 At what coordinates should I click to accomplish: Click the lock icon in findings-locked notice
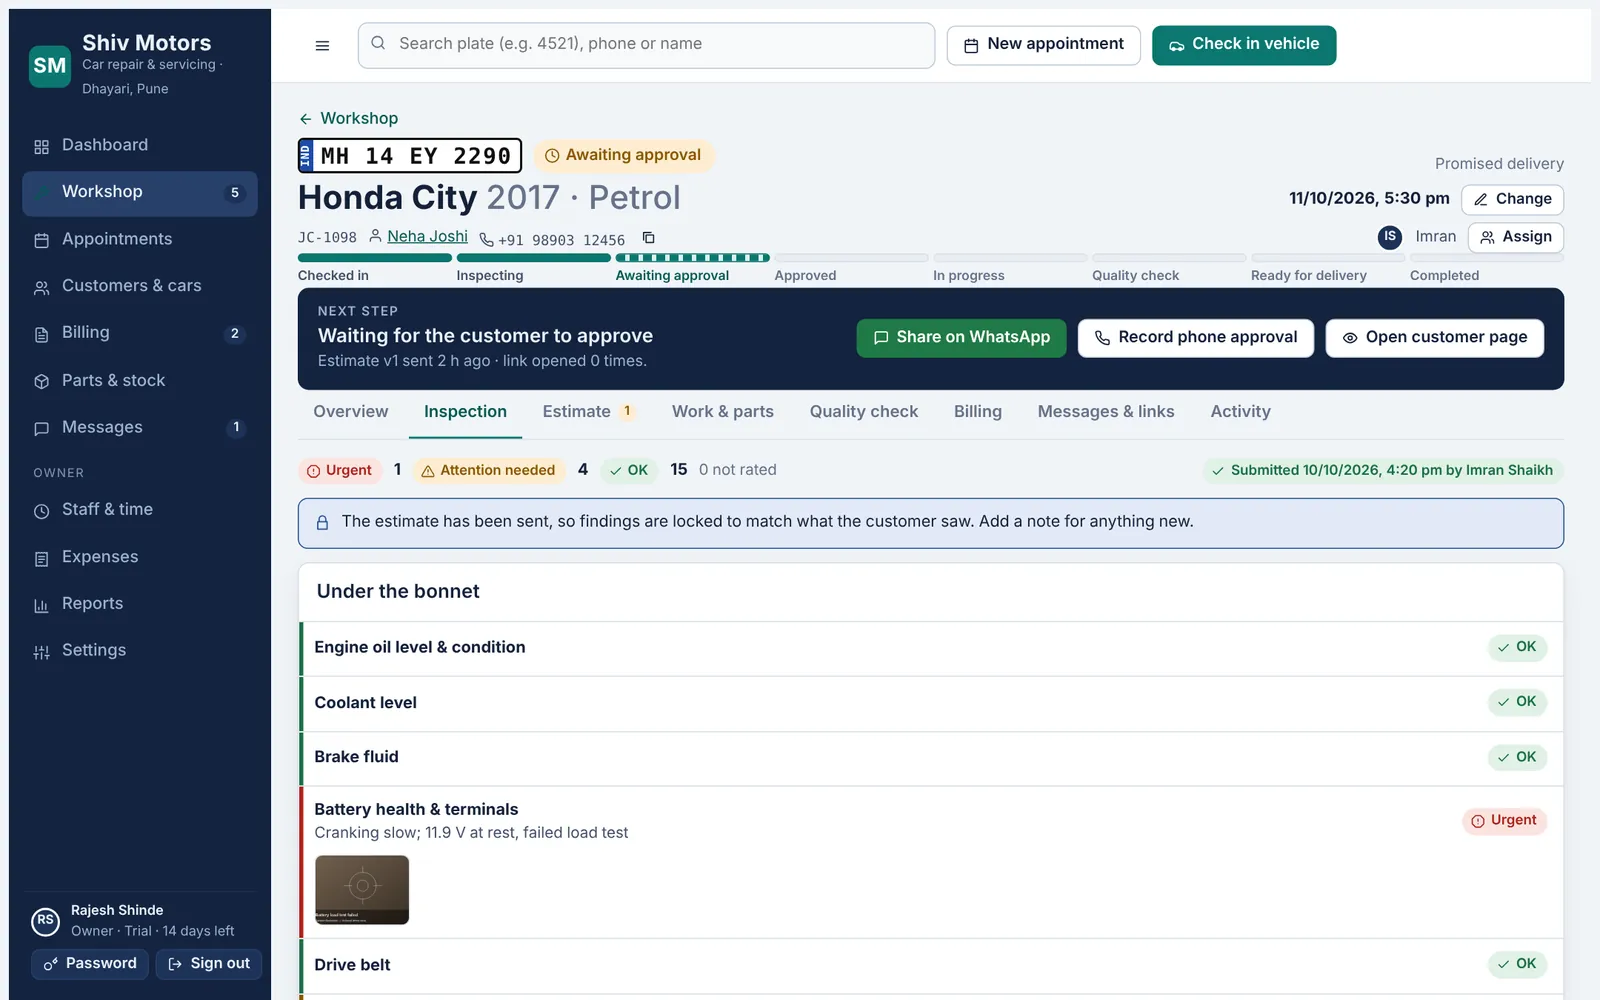coord(322,522)
